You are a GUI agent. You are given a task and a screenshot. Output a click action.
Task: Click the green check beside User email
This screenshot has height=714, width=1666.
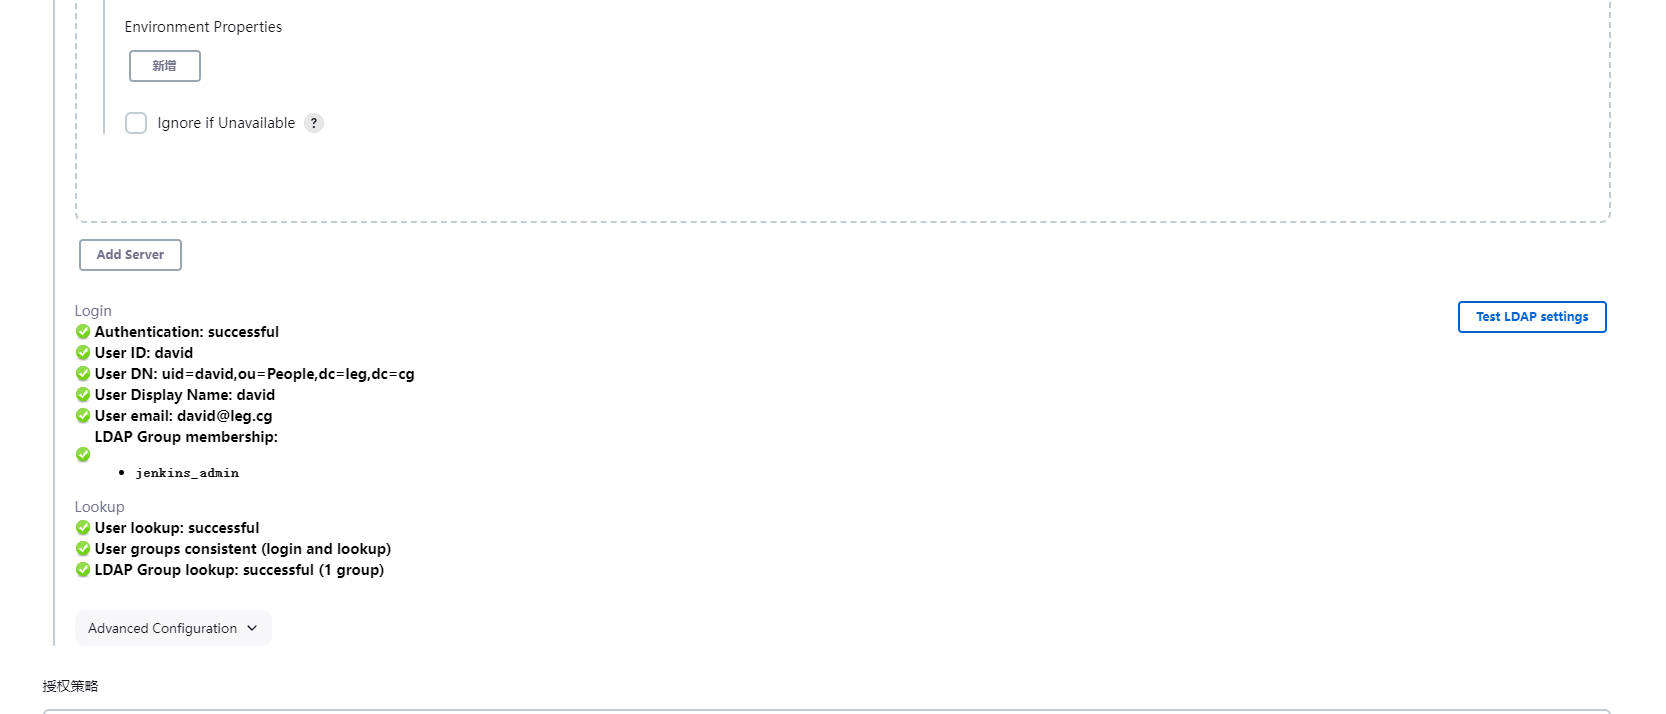83,416
